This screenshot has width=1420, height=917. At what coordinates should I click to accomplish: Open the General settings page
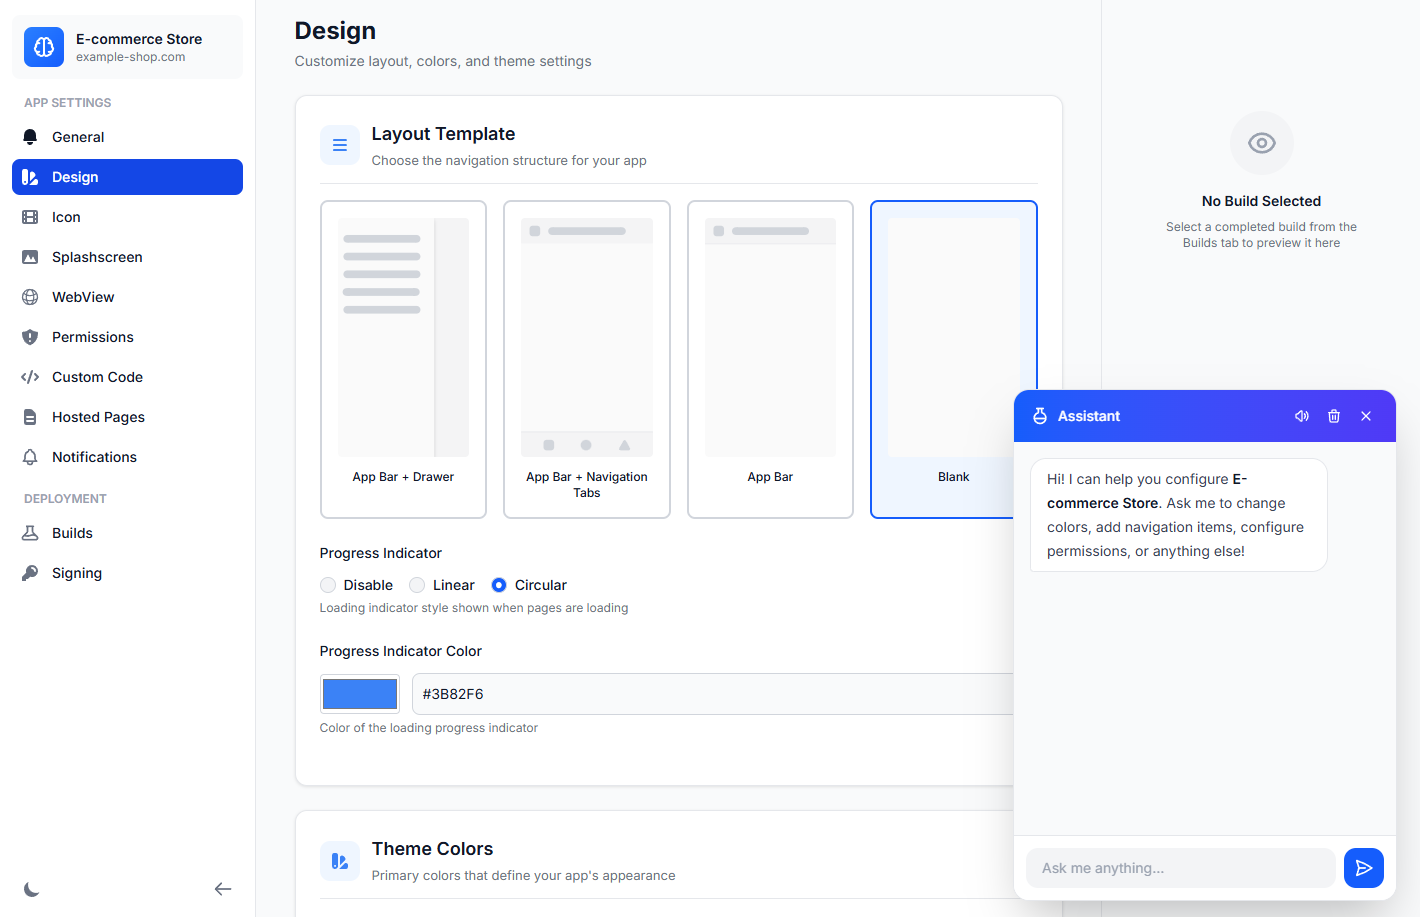(78, 137)
